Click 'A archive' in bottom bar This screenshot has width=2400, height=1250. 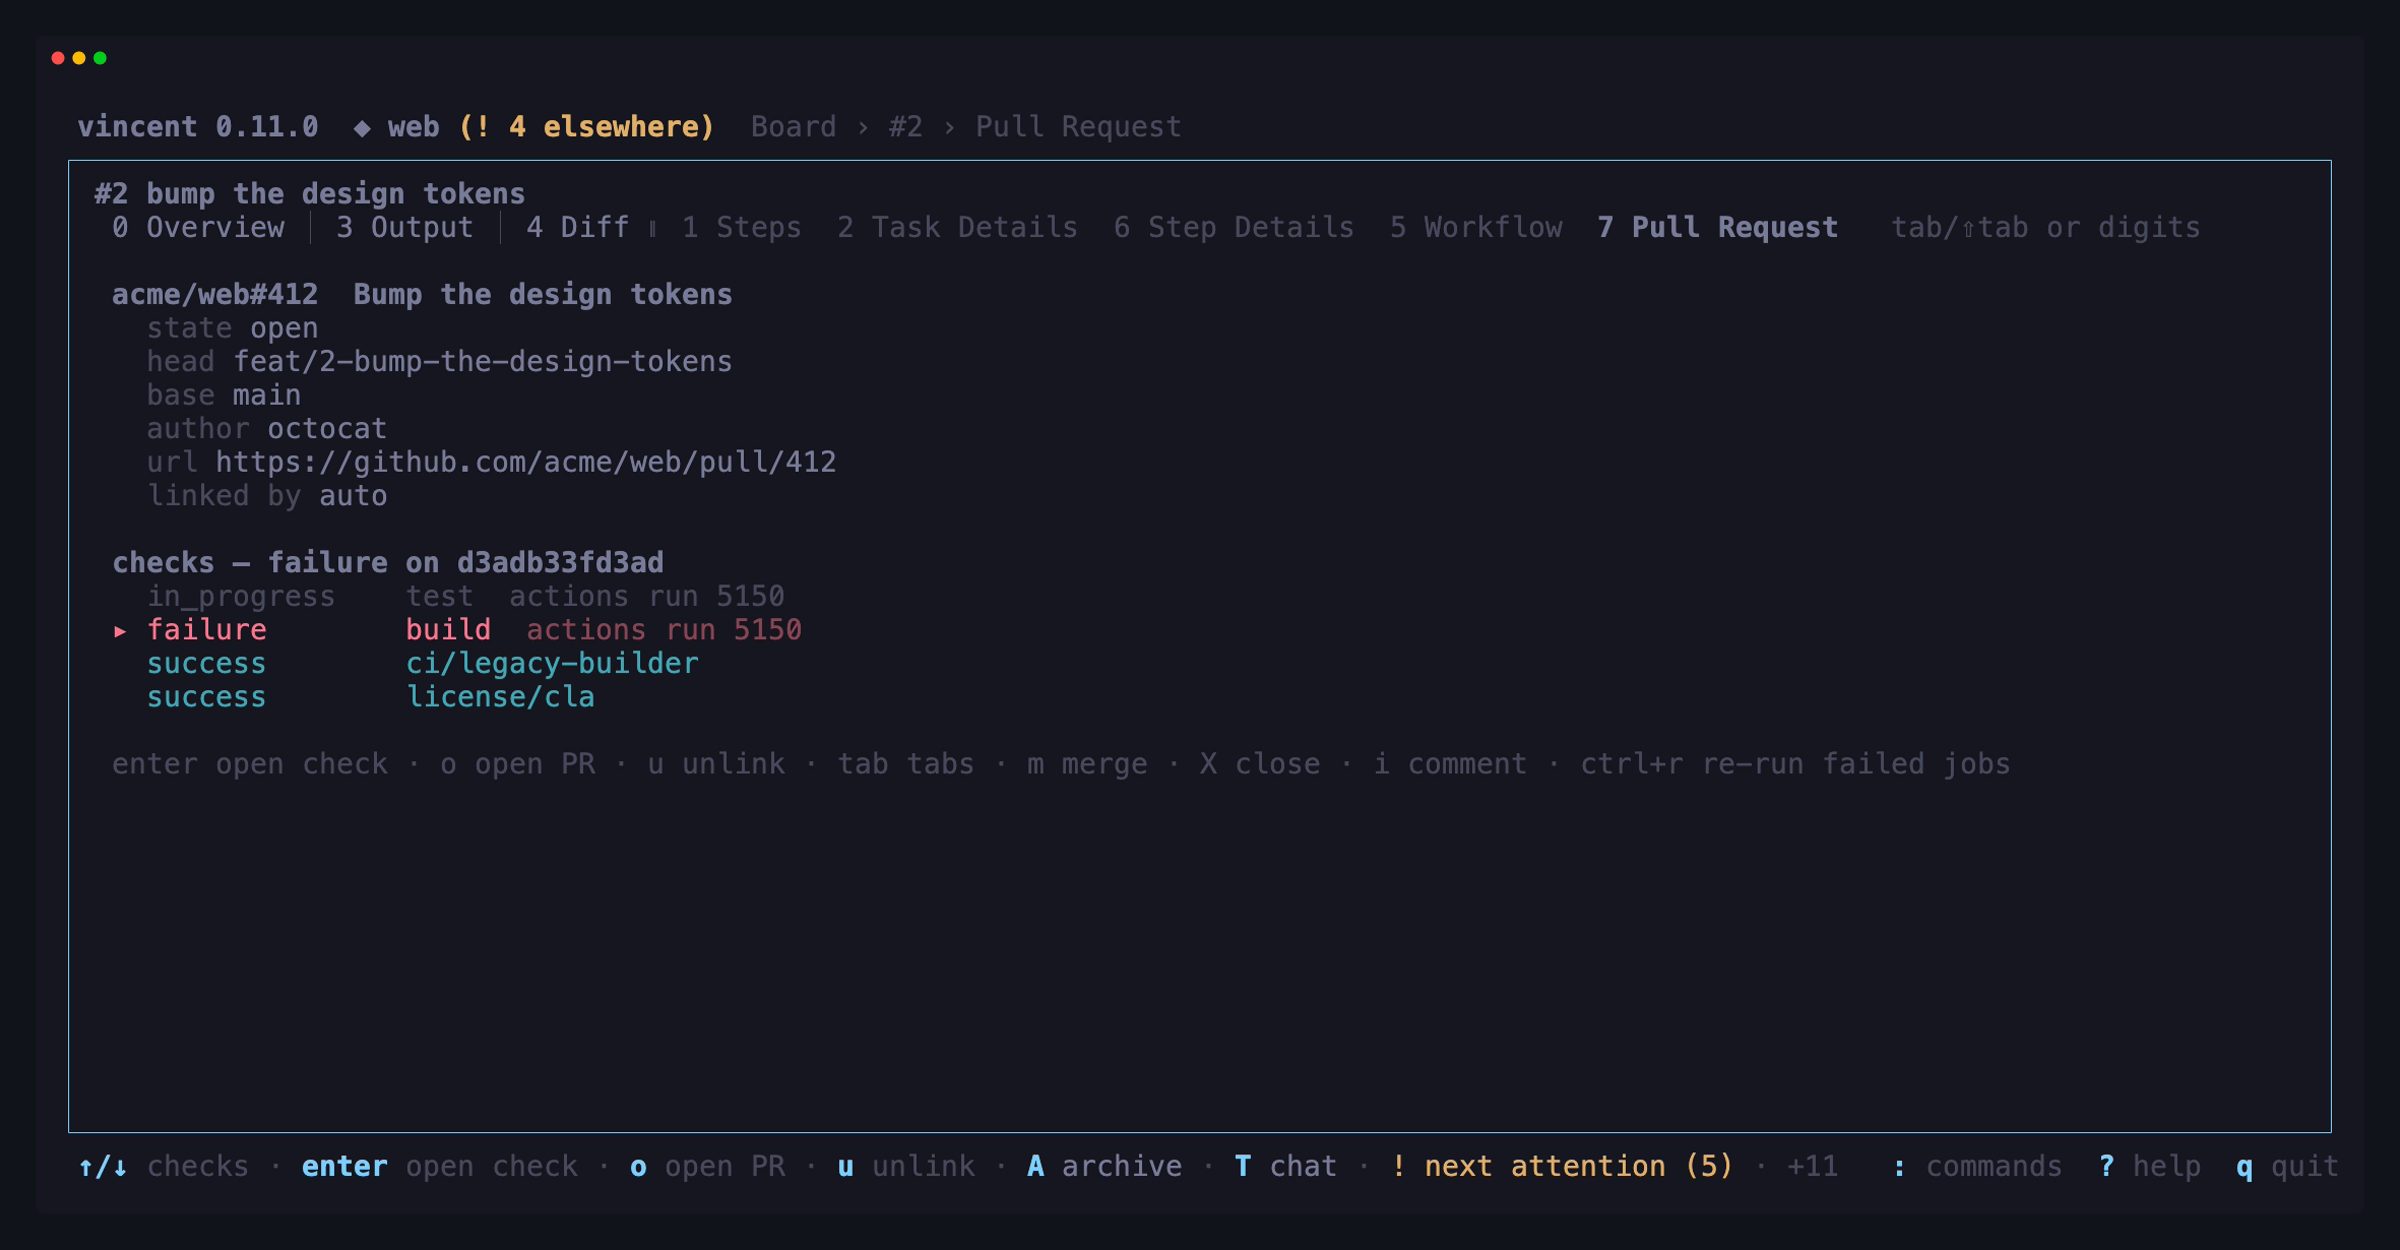(1104, 1167)
